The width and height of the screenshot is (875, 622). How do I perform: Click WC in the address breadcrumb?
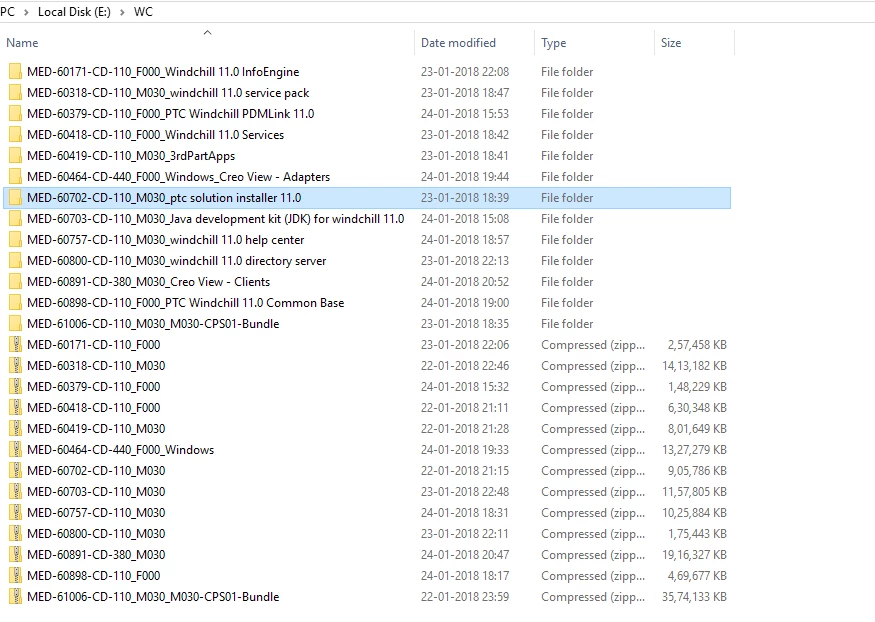[x=143, y=12]
